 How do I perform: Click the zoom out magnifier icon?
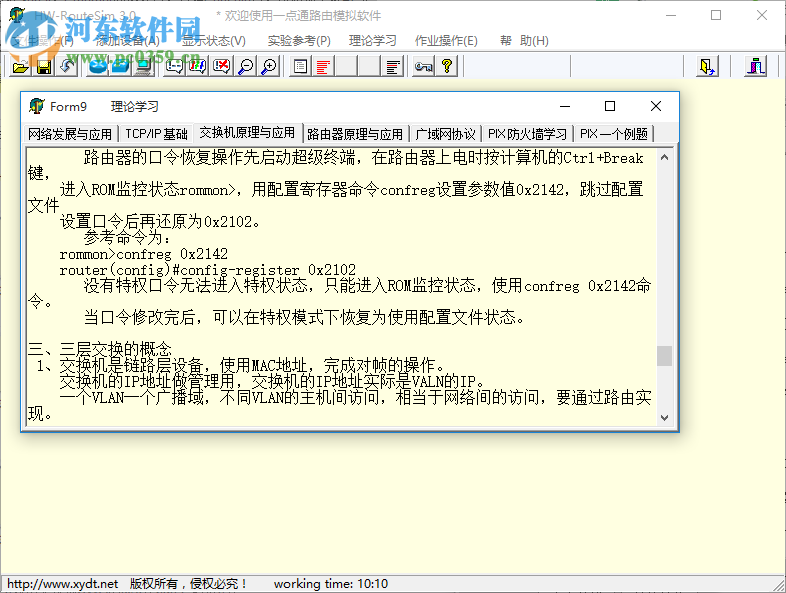246,66
